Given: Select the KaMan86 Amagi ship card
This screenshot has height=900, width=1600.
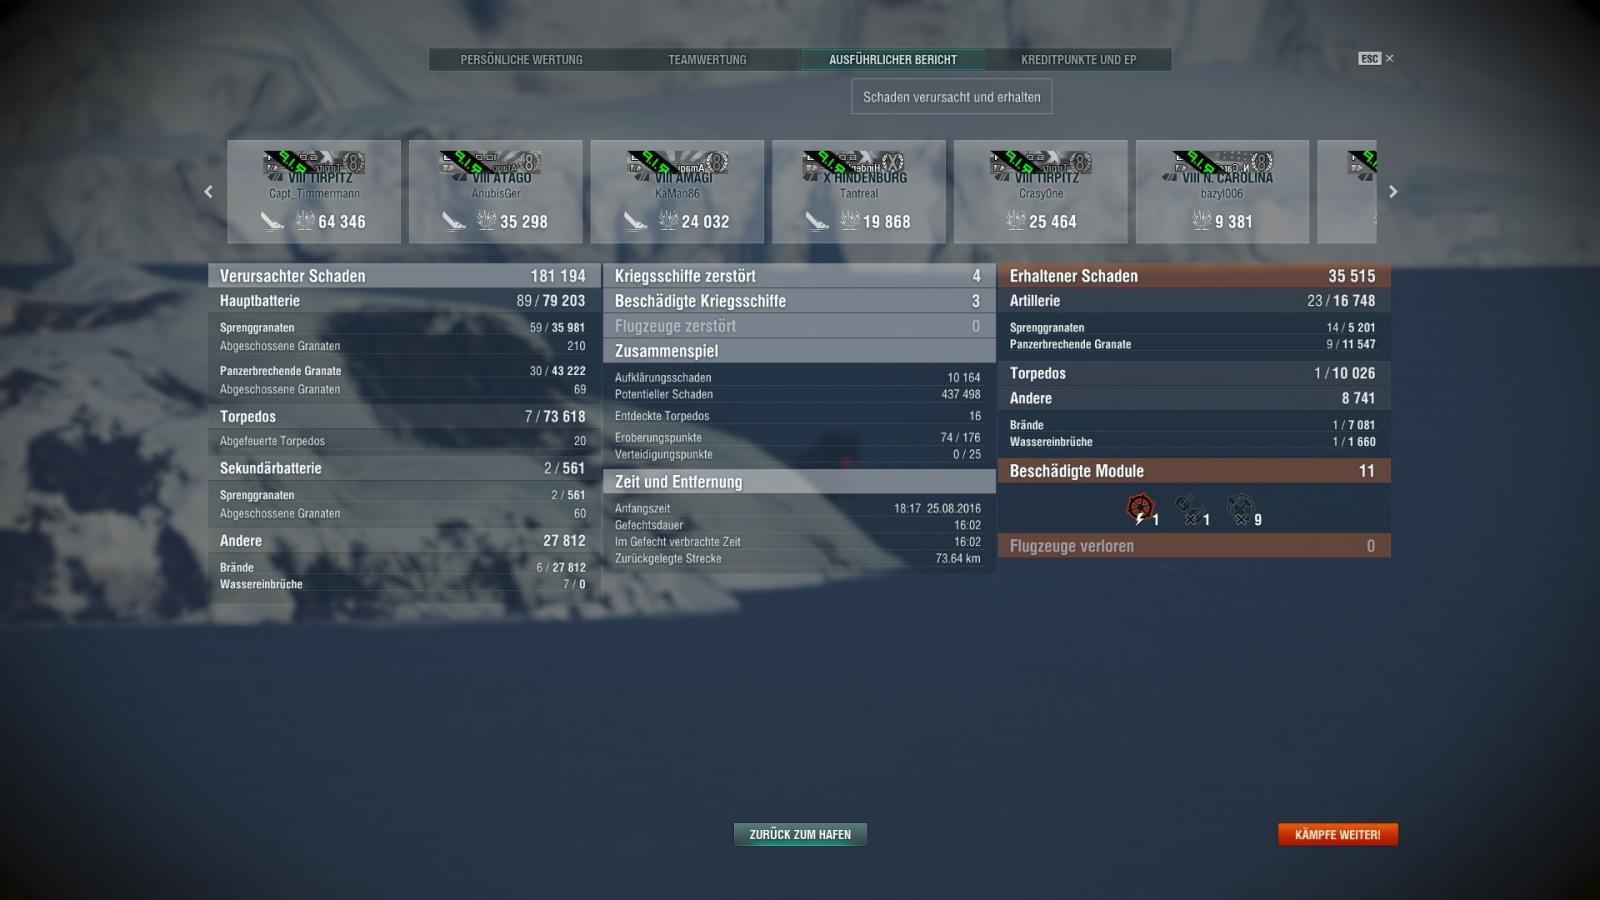Looking at the screenshot, I should (677, 192).
